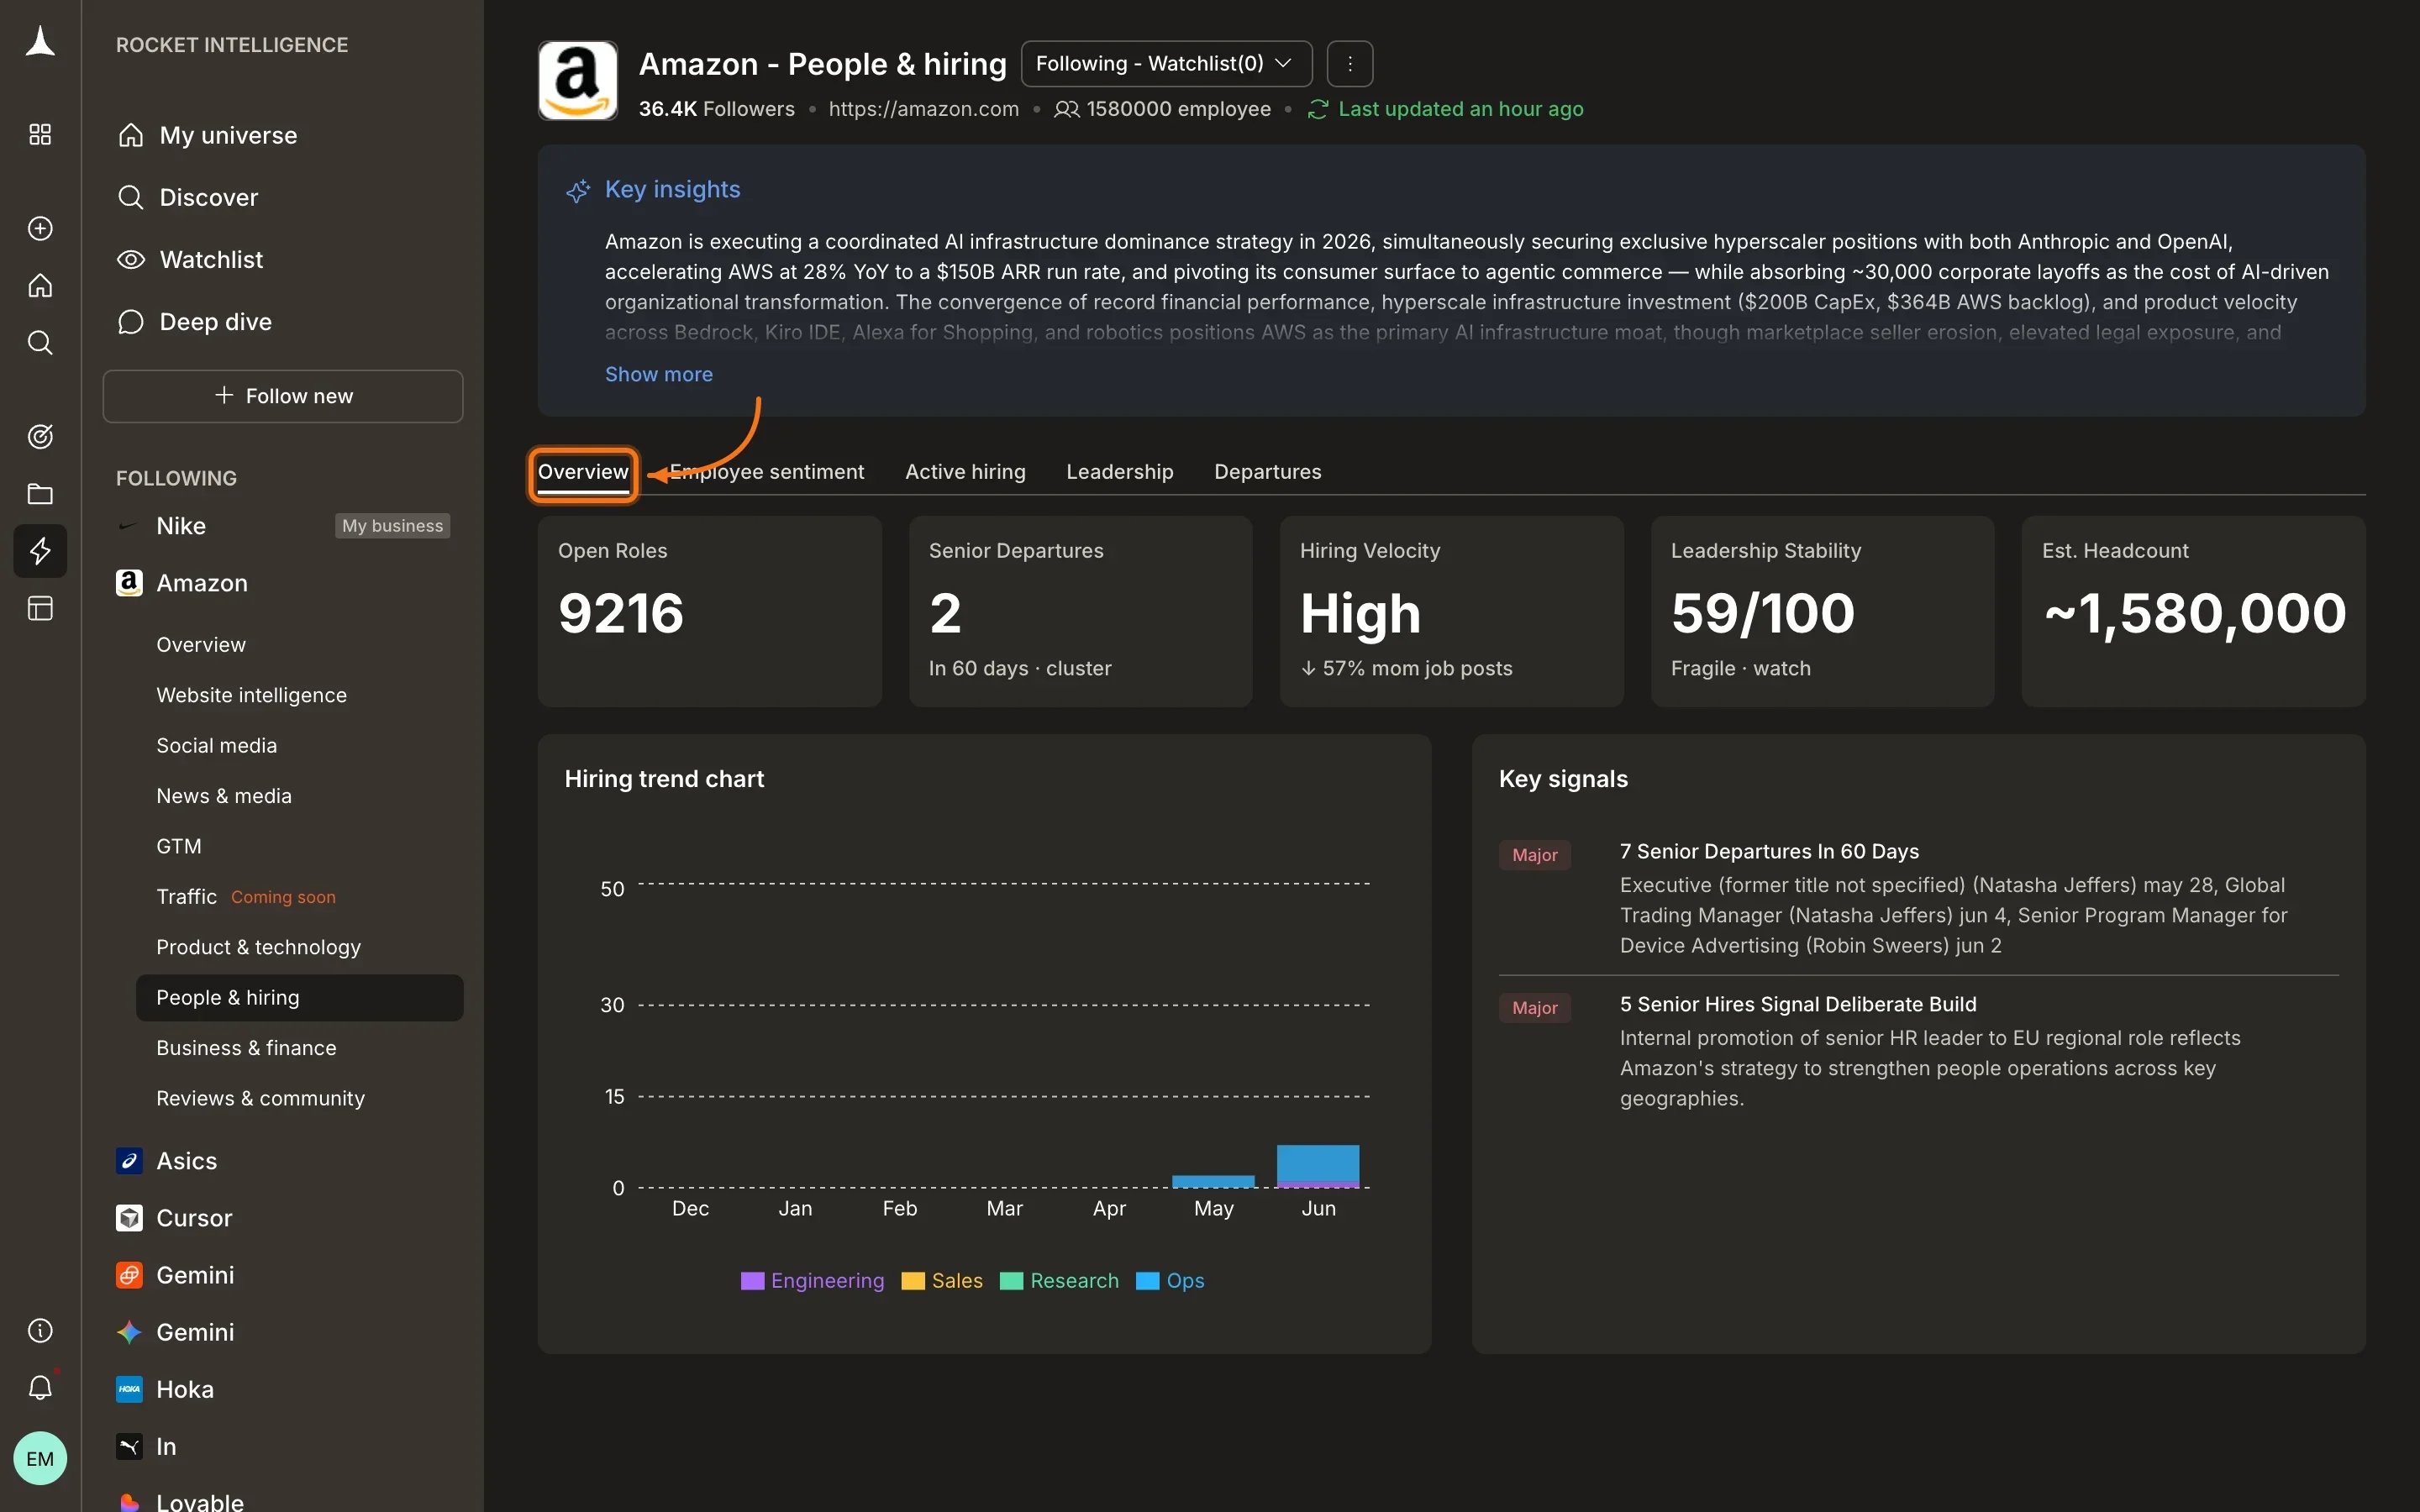The height and width of the screenshot is (1512, 2420).
Task: Switch to the Overview tab
Action: point(583,472)
